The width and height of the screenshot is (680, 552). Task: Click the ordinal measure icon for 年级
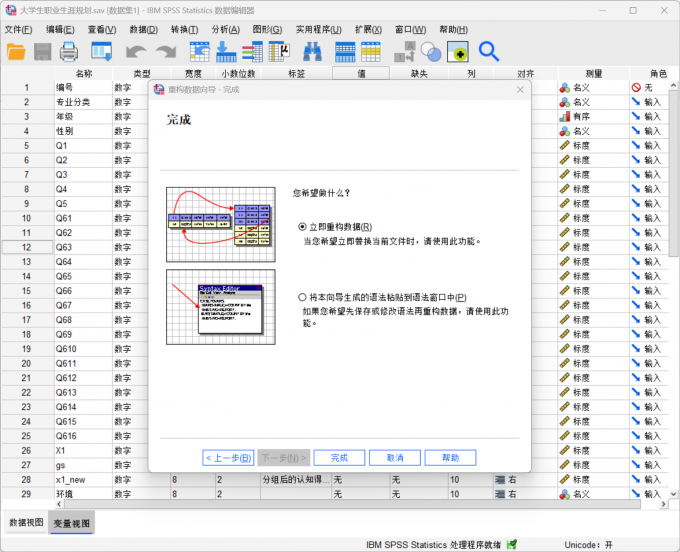click(x=565, y=117)
